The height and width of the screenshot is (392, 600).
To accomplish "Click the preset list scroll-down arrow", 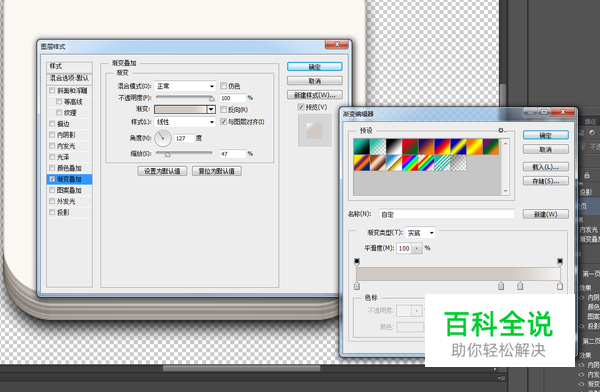I will point(505,191).
